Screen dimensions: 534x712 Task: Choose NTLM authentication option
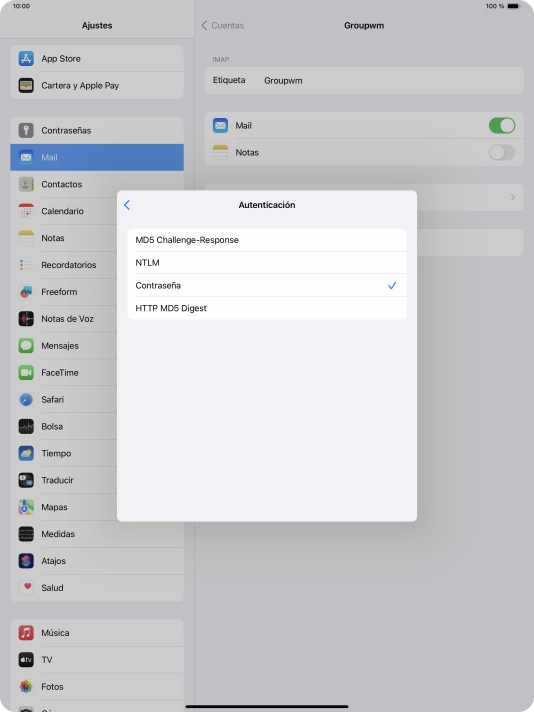[x=267, y=263]
